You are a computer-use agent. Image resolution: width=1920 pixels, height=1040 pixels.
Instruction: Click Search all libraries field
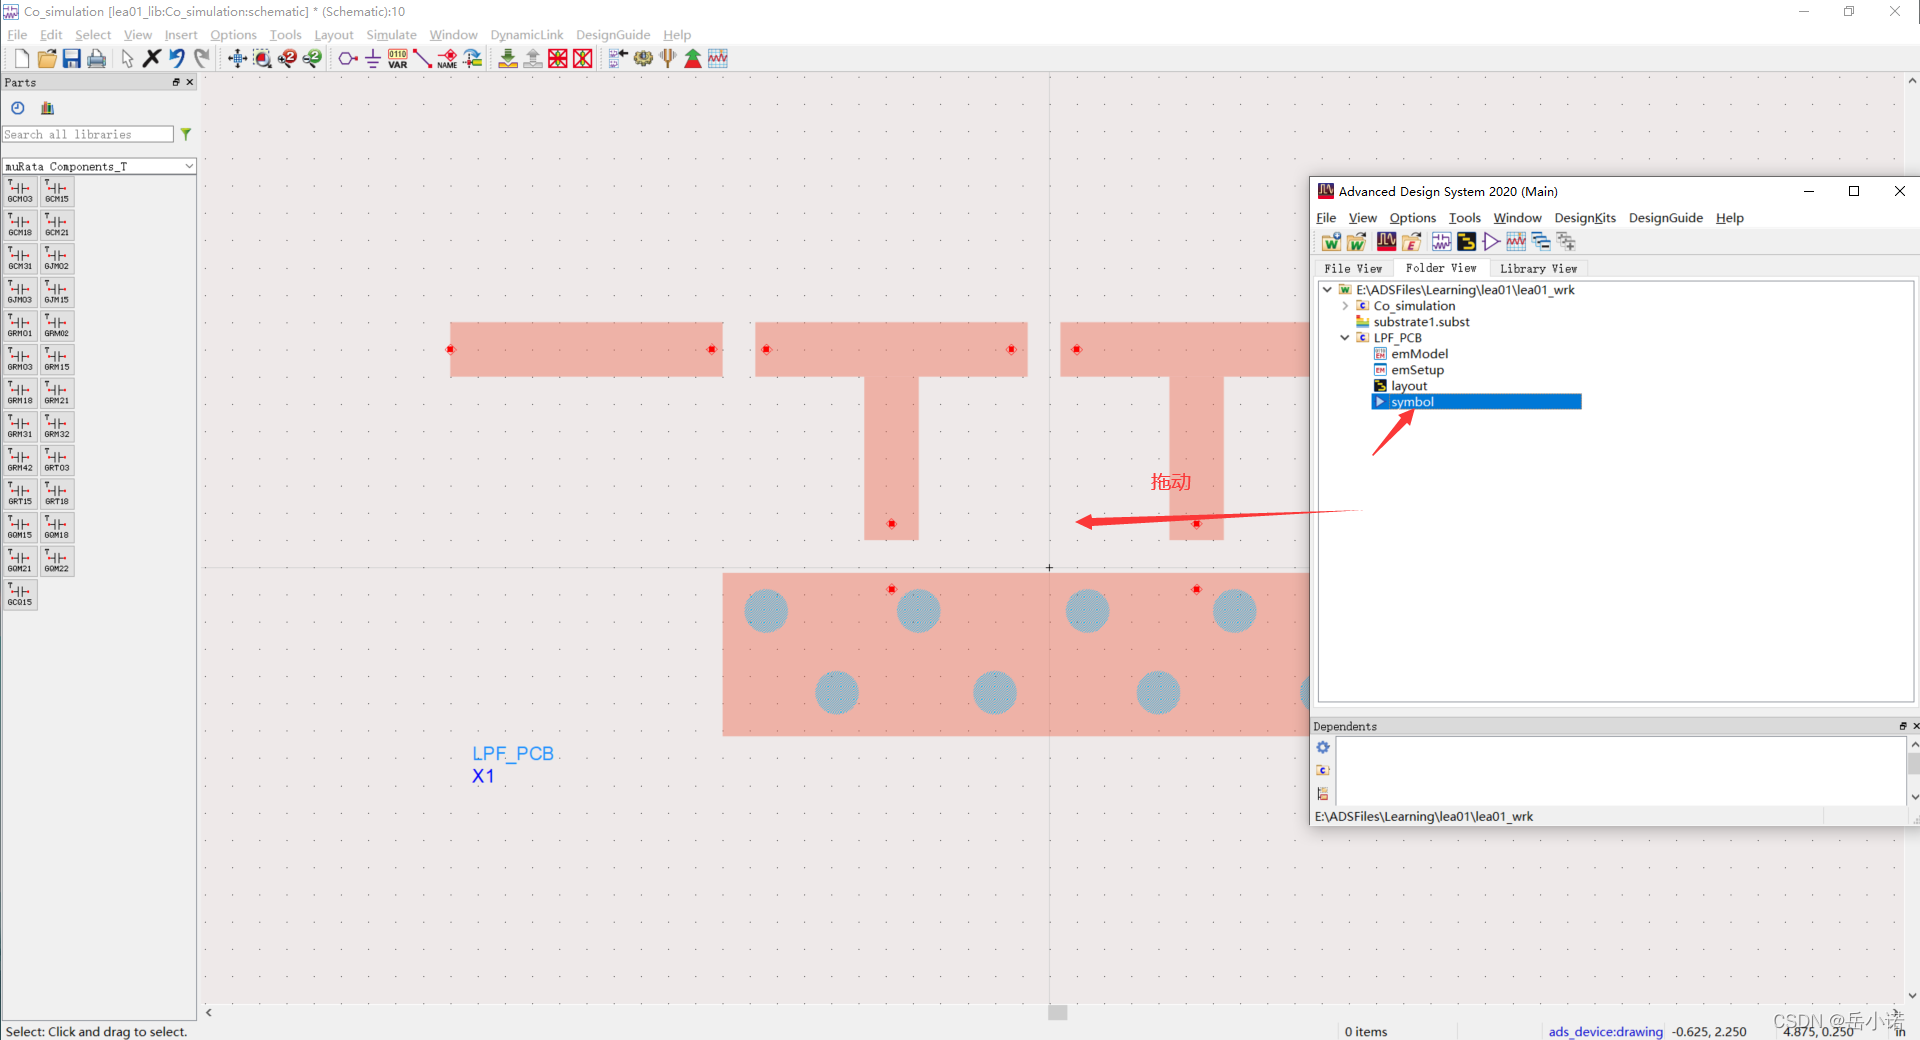point(88,134)
